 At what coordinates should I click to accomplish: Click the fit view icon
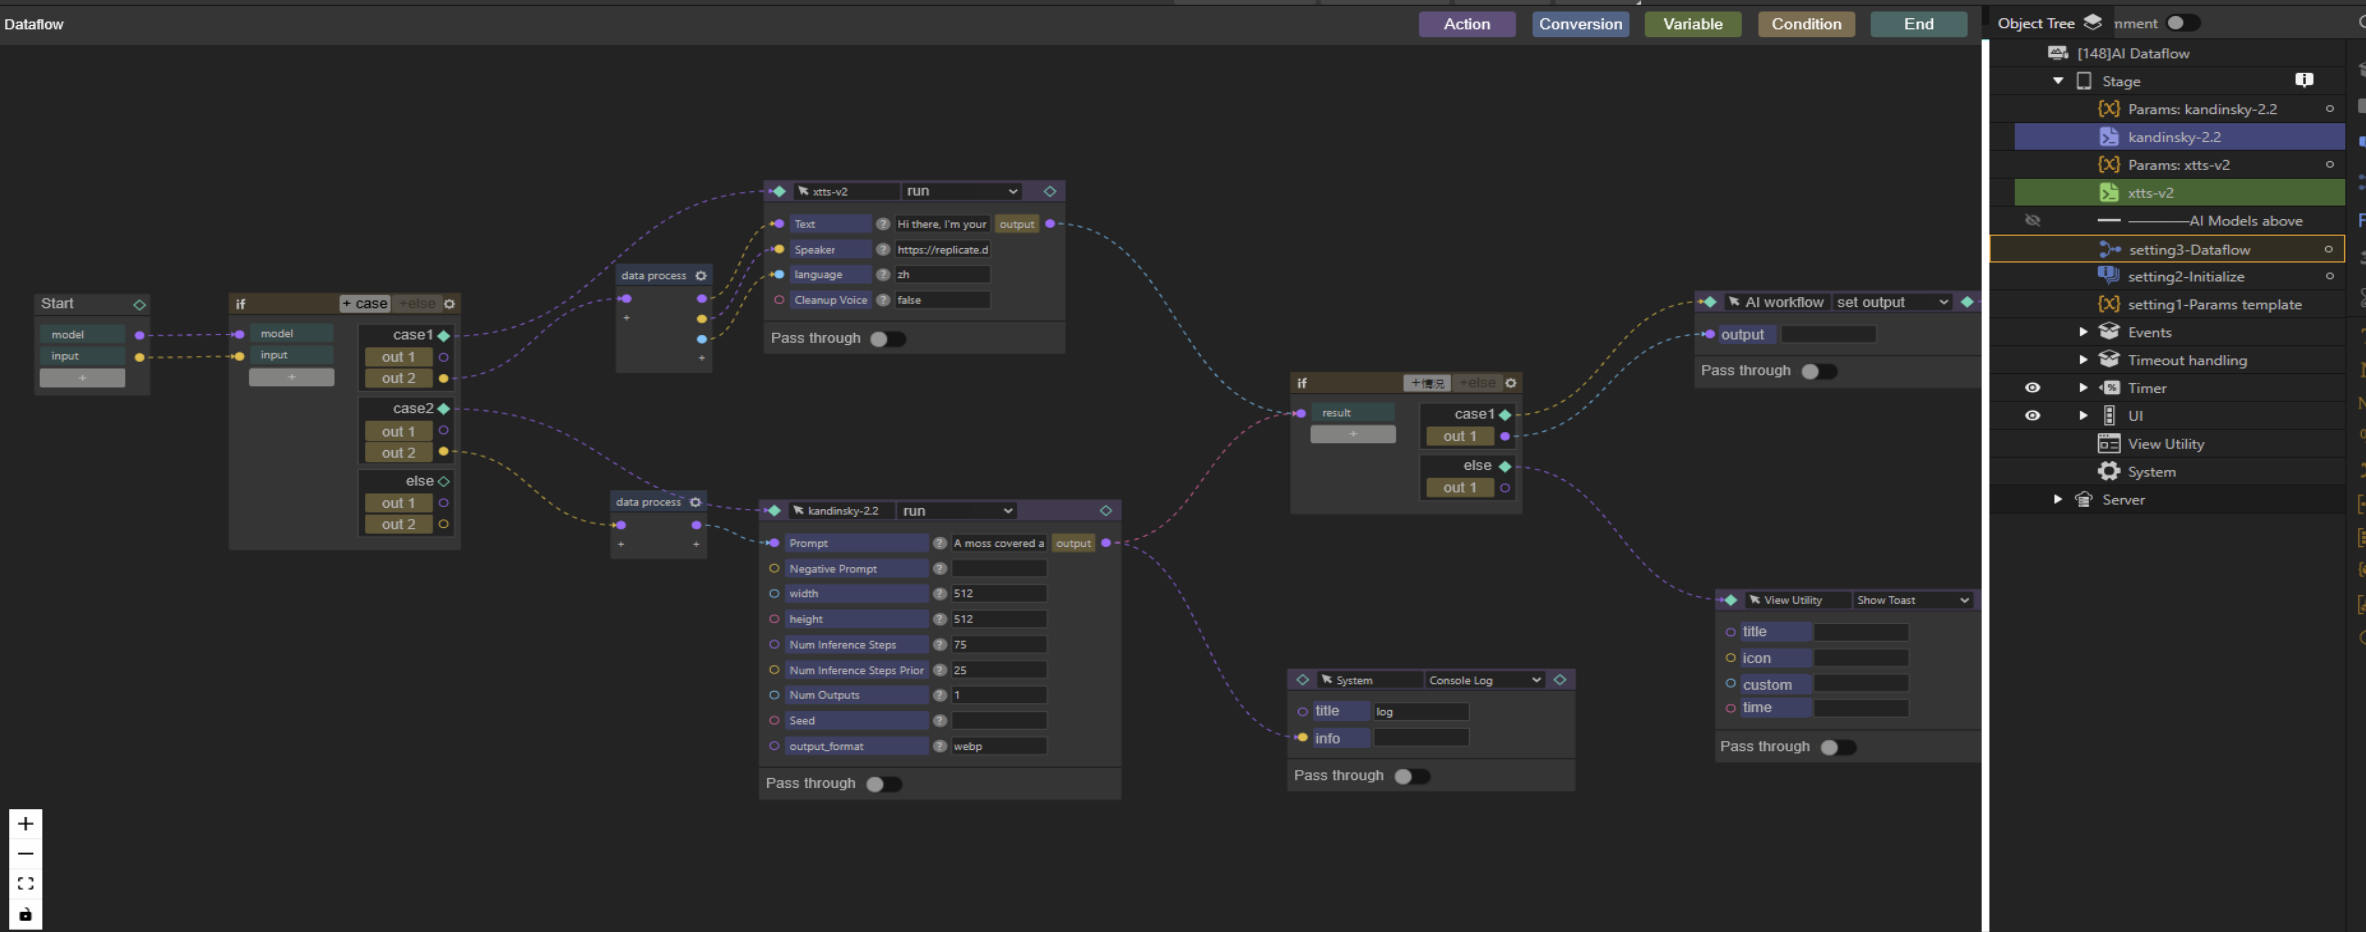click(26, 884)
